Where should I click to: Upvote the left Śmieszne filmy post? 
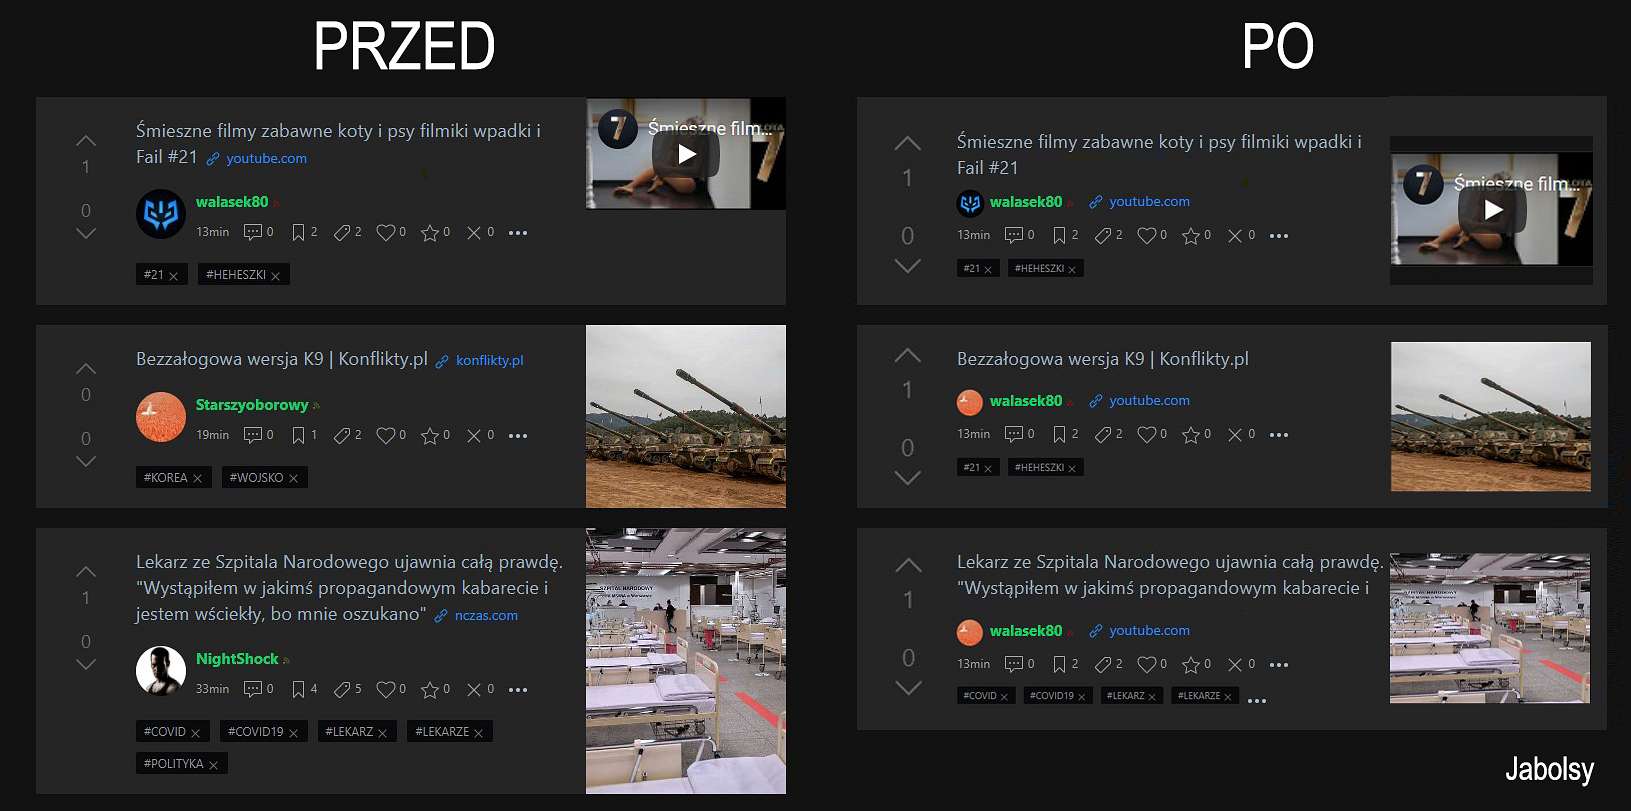(86, 140)
